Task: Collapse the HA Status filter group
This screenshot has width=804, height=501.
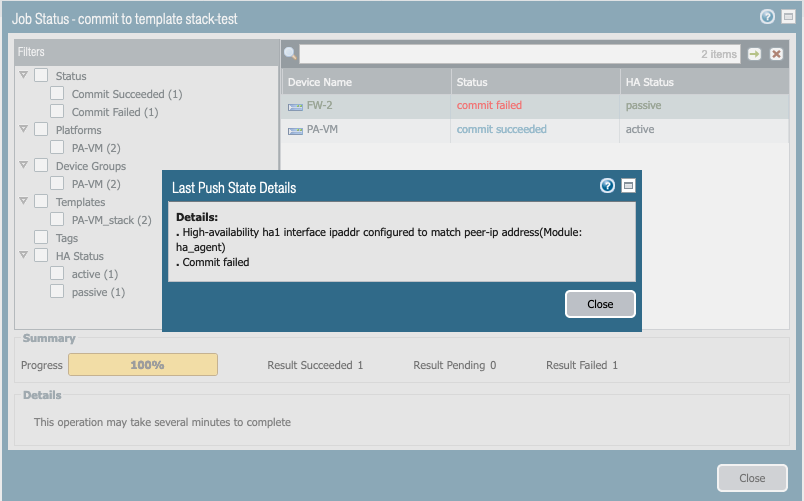Action: coord(23,254)
